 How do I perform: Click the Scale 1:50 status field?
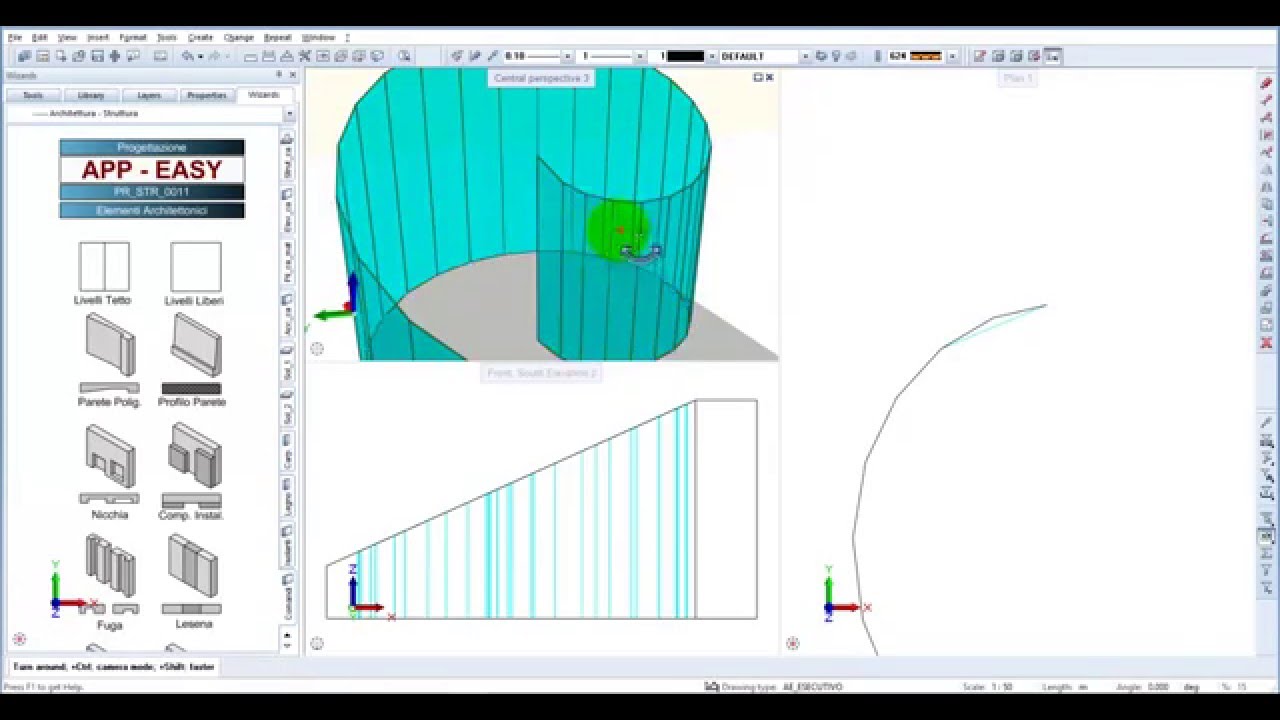click(x=986, y=687)
